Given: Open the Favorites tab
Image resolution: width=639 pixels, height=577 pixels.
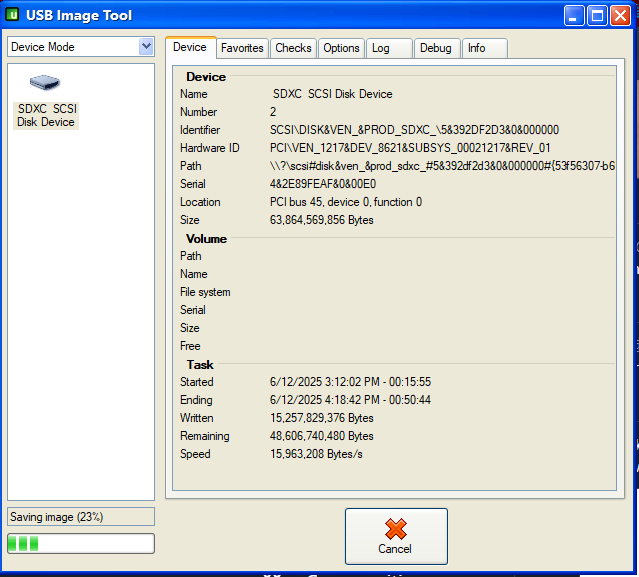Looking at the screenshot, I should (242, 48).
